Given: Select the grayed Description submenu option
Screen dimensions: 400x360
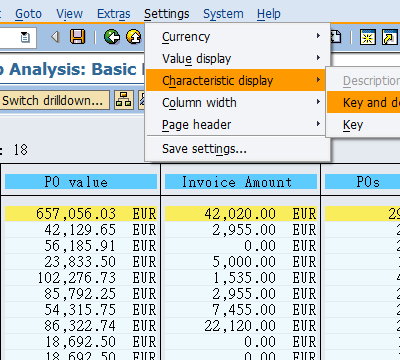Looking at the screenshot, I should pyautogui.click(x=364, y=80).
